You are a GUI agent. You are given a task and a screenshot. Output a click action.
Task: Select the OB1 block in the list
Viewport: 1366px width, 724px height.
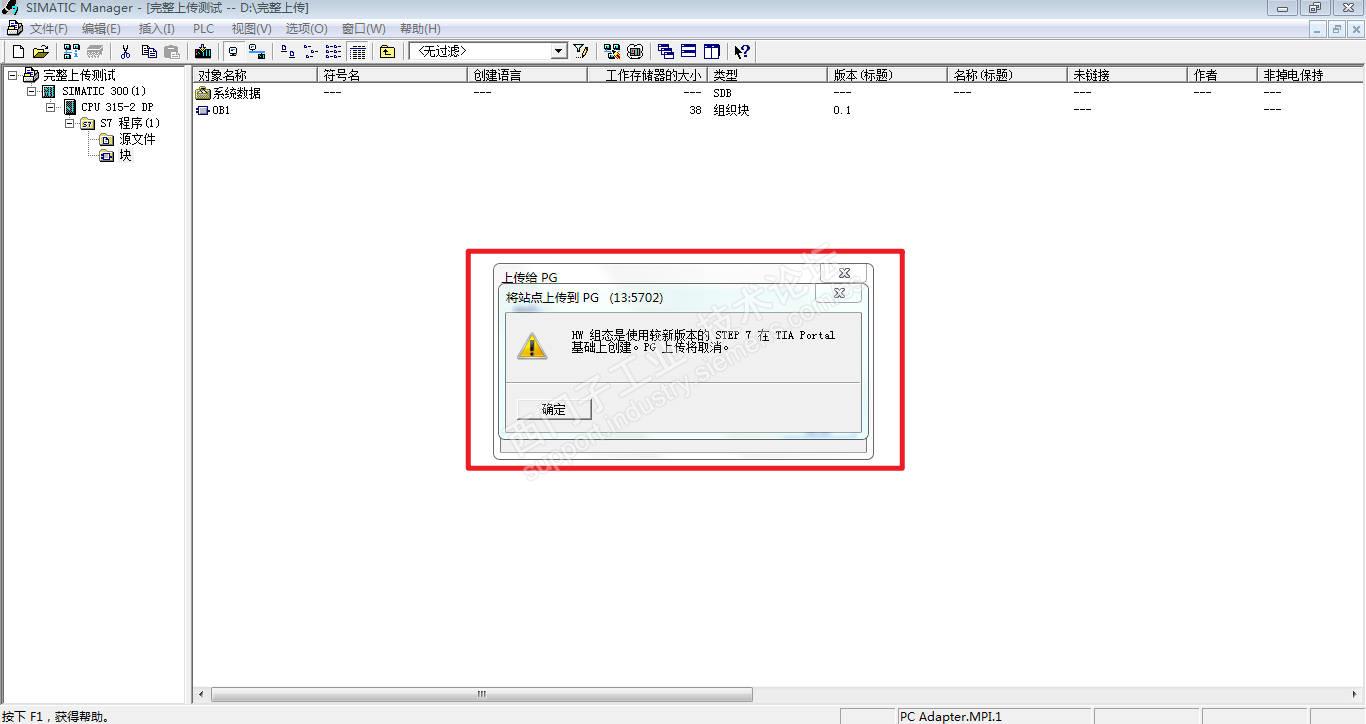(213, 110)
